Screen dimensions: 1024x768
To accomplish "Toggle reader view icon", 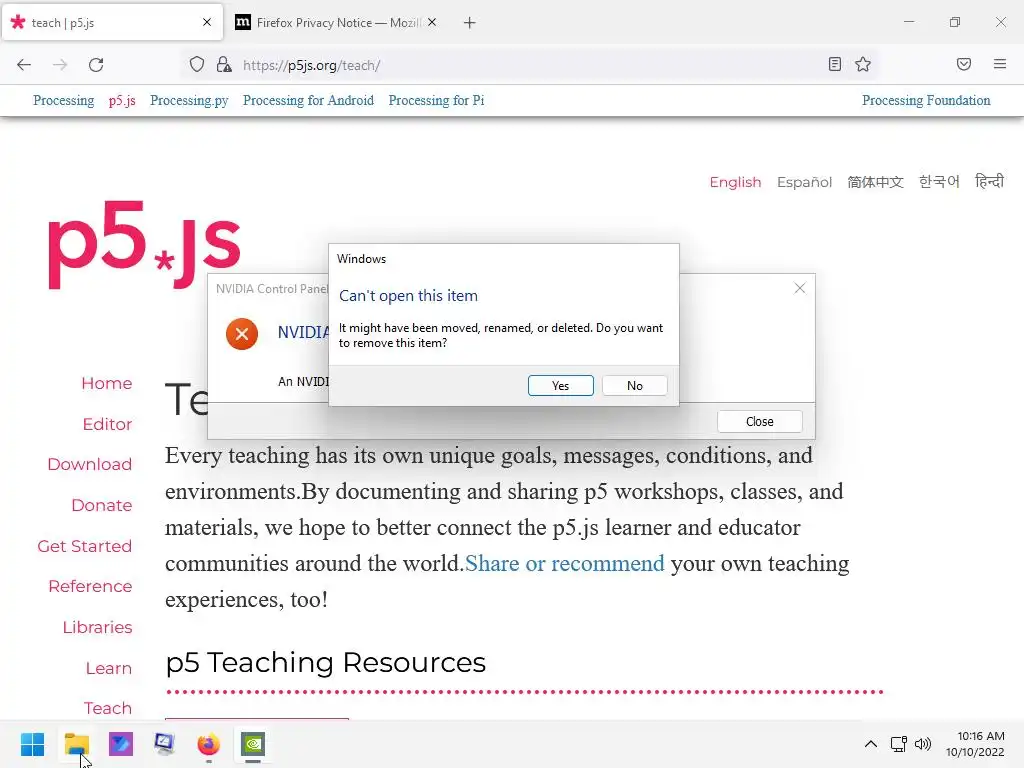I will coord(835,64).
